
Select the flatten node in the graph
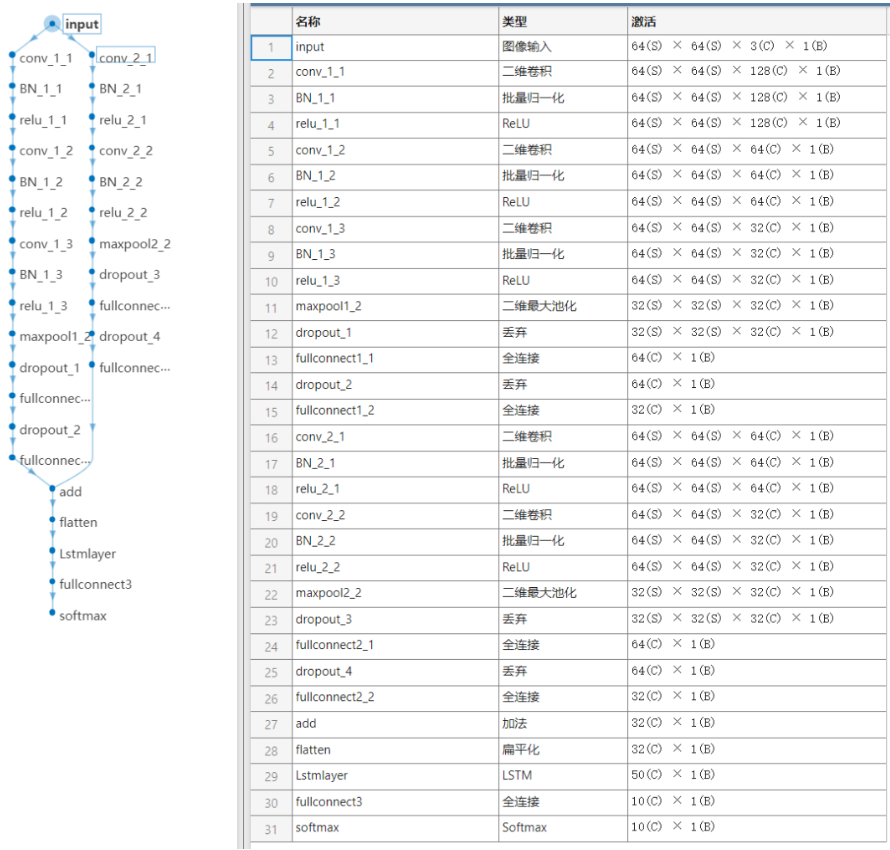[x=78, y=523]
